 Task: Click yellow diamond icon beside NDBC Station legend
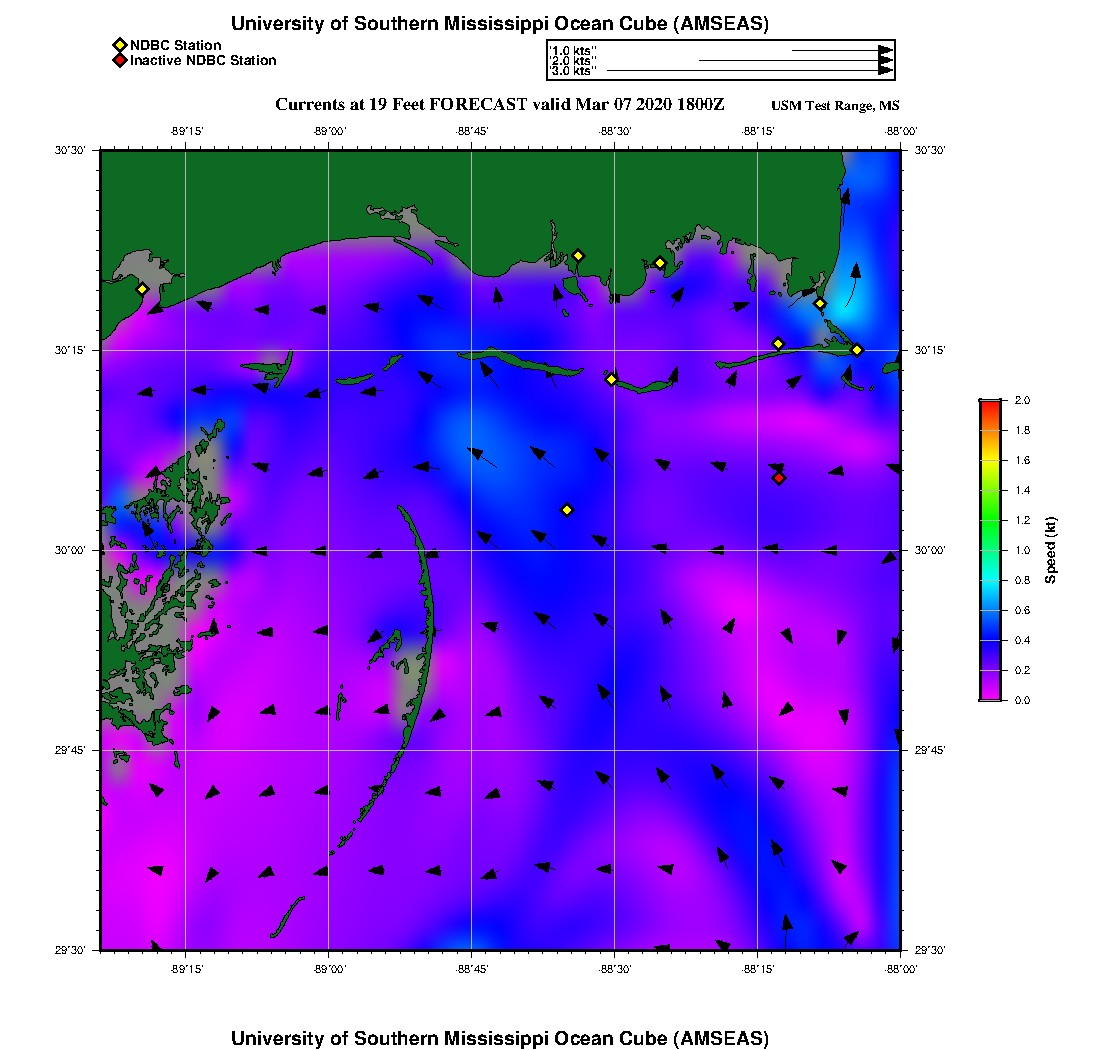point(119,45)
